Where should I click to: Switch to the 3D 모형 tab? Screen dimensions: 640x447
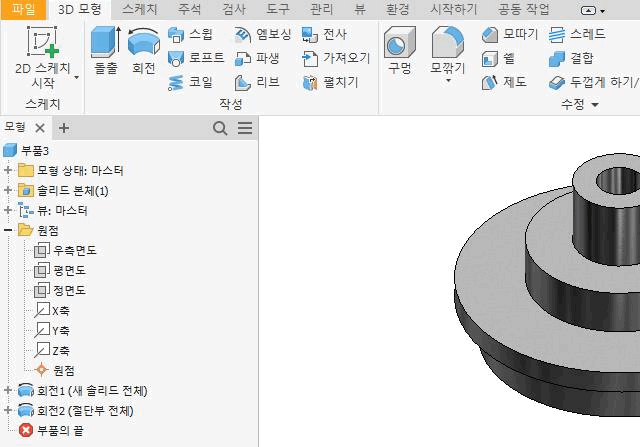coord(80,10)
